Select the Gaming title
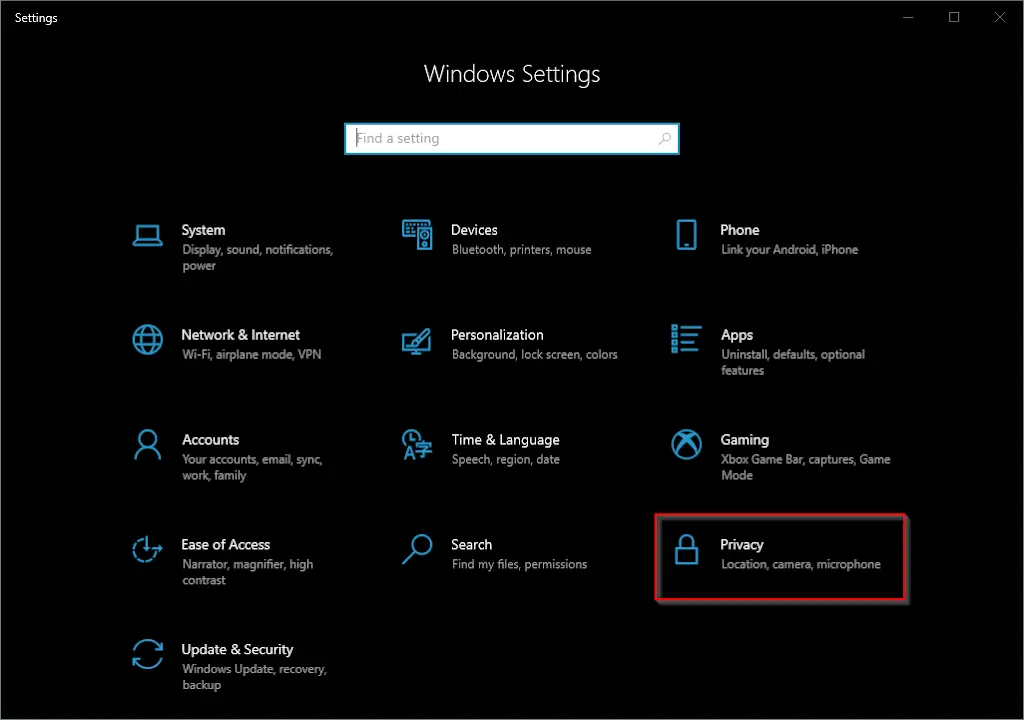1024x720 pixels. point(744,440)
